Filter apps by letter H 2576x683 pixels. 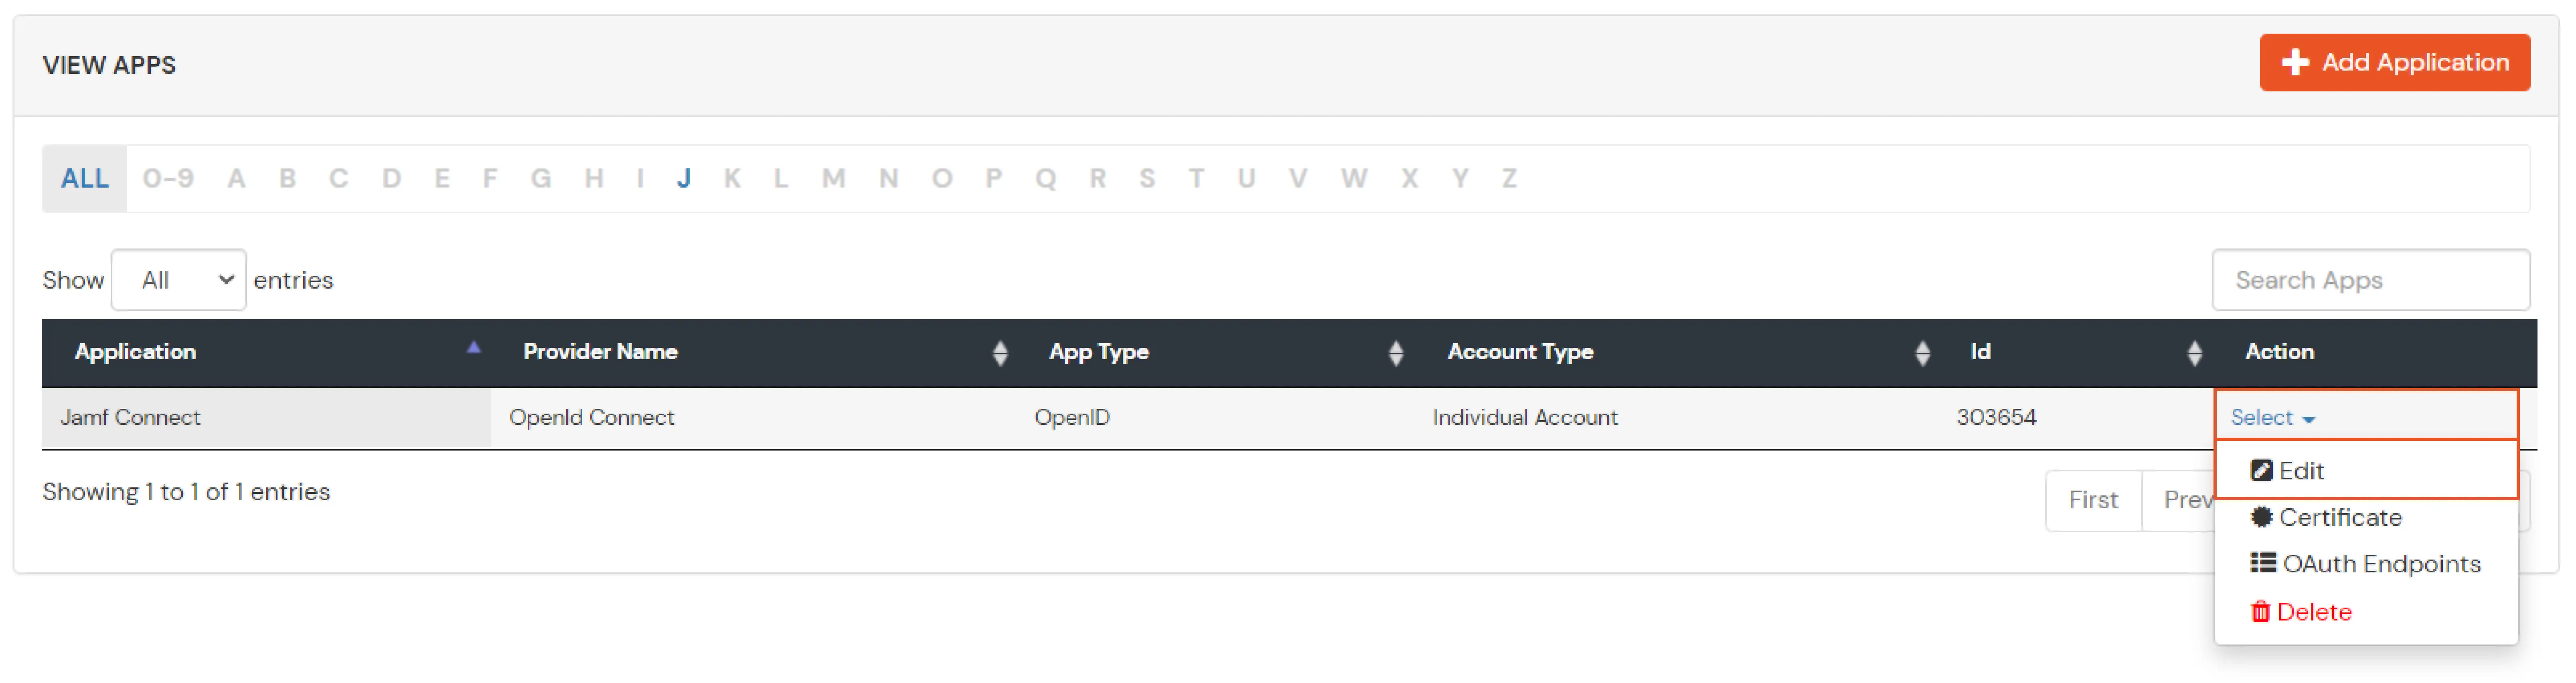[594, 179]
